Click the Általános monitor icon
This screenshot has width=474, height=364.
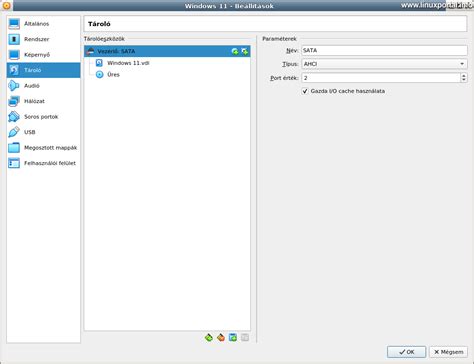coord(14,24)
